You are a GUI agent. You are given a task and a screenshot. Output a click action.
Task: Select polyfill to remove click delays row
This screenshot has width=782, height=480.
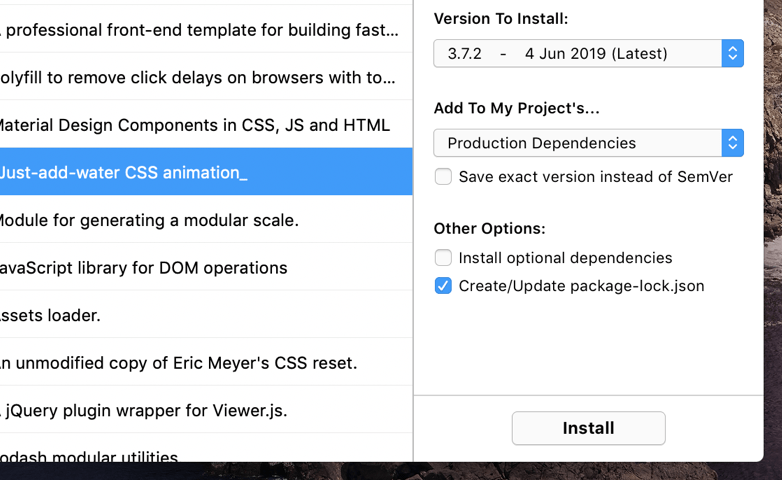tap(206, 76)
